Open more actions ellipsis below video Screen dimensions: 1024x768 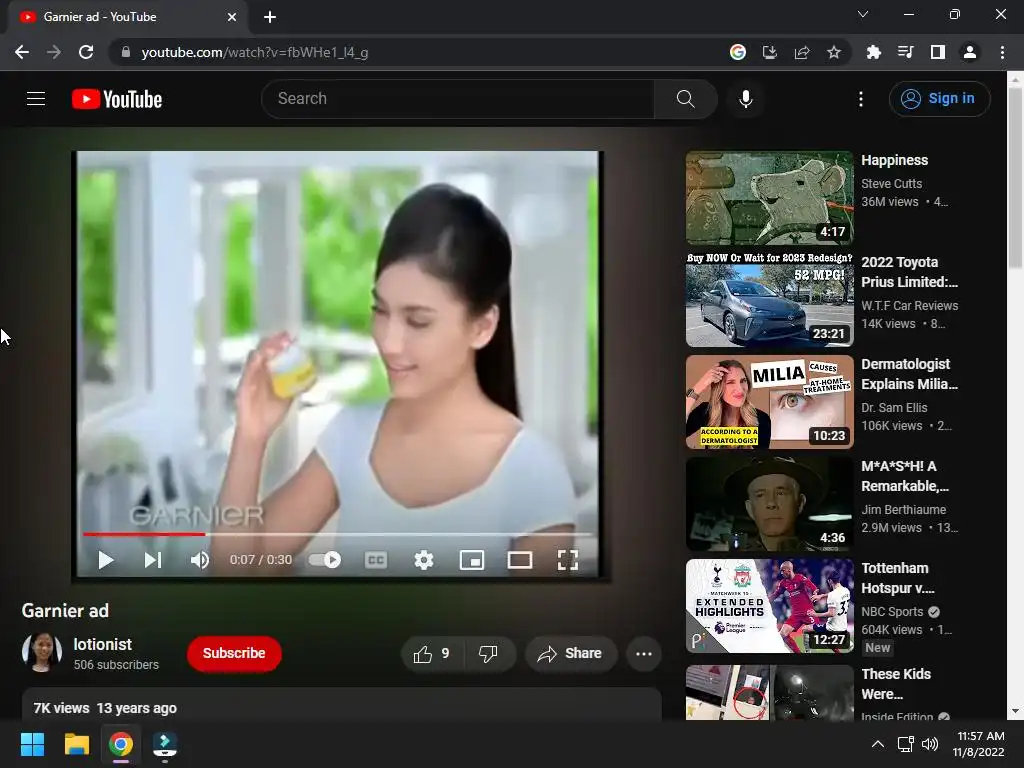tap(643, 654)
